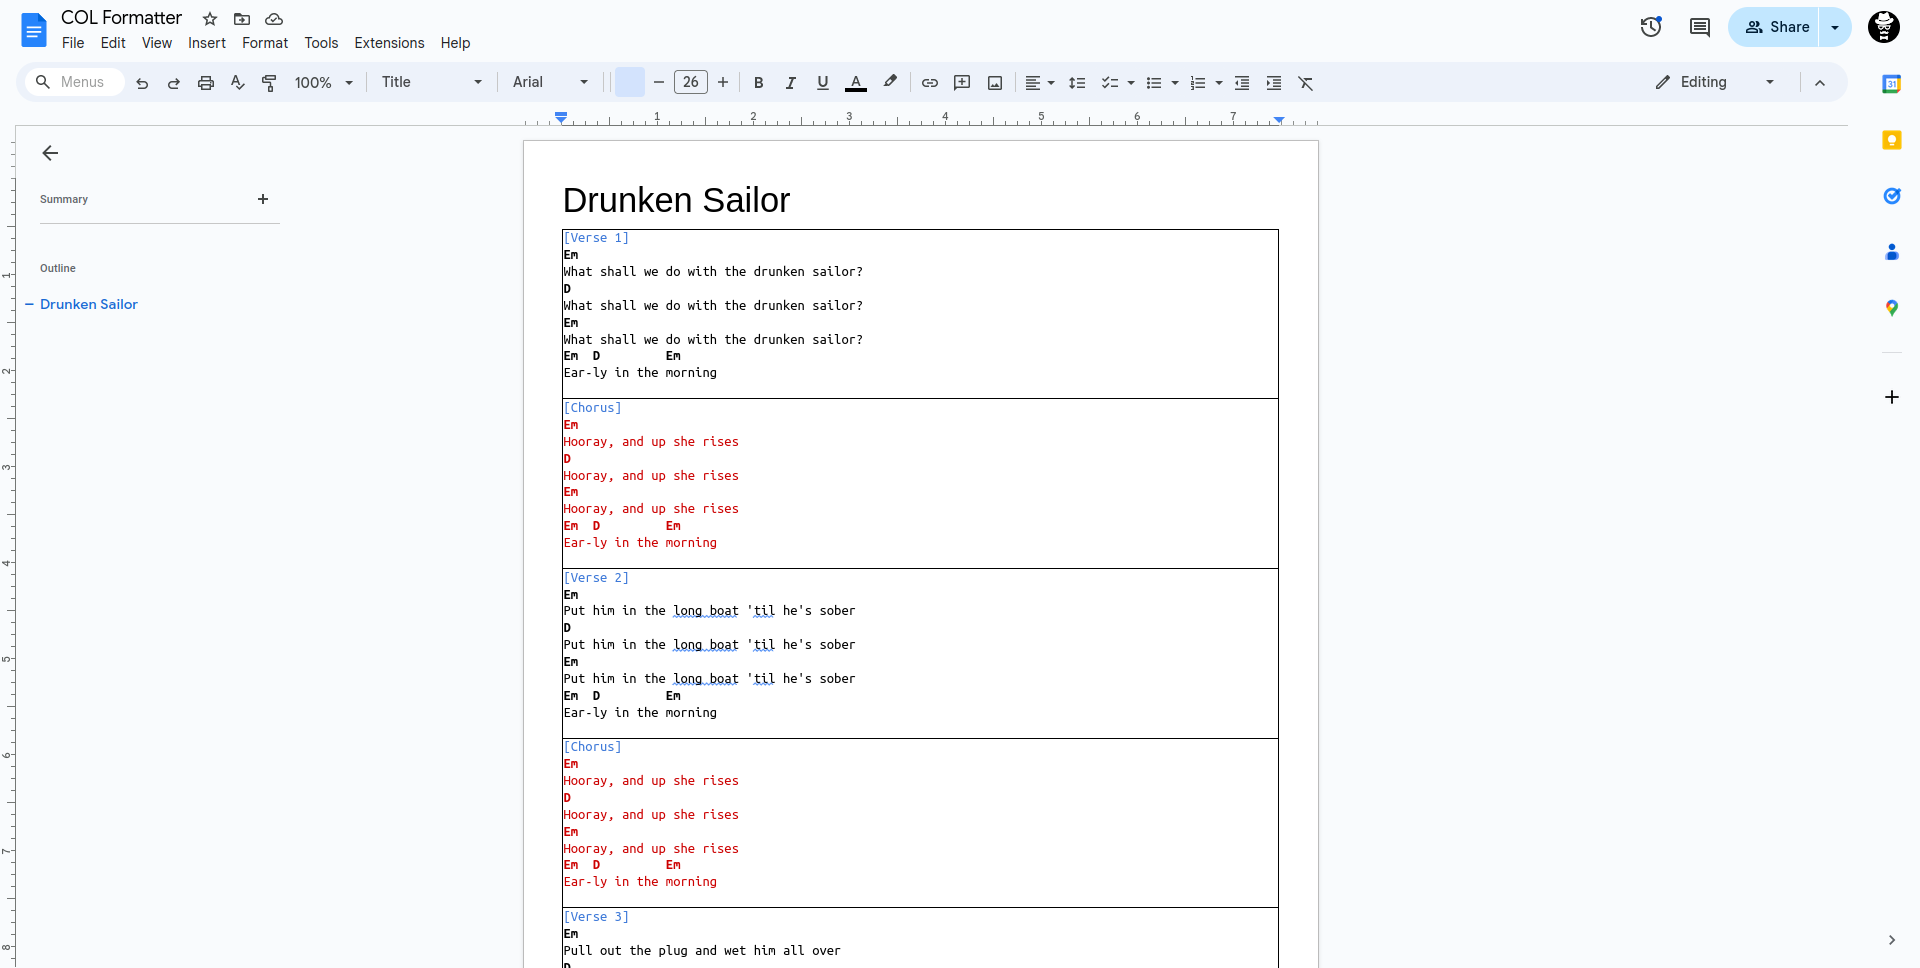Decrease the font size with minus
The width and height of the screenshot is (1920, 968).
(659, 82)
